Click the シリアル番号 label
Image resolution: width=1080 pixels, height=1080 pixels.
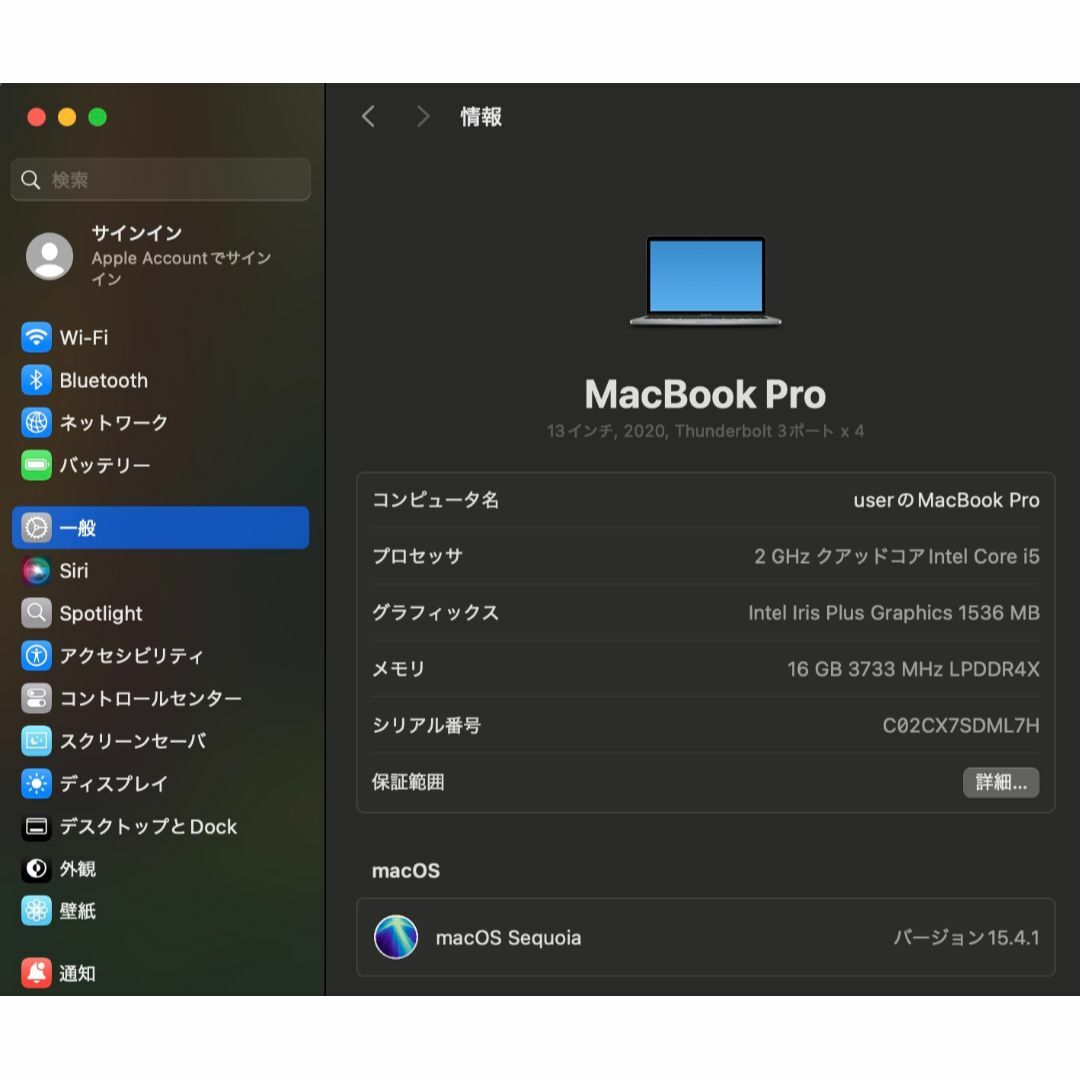pyautogui.click(x=426, y=725)
